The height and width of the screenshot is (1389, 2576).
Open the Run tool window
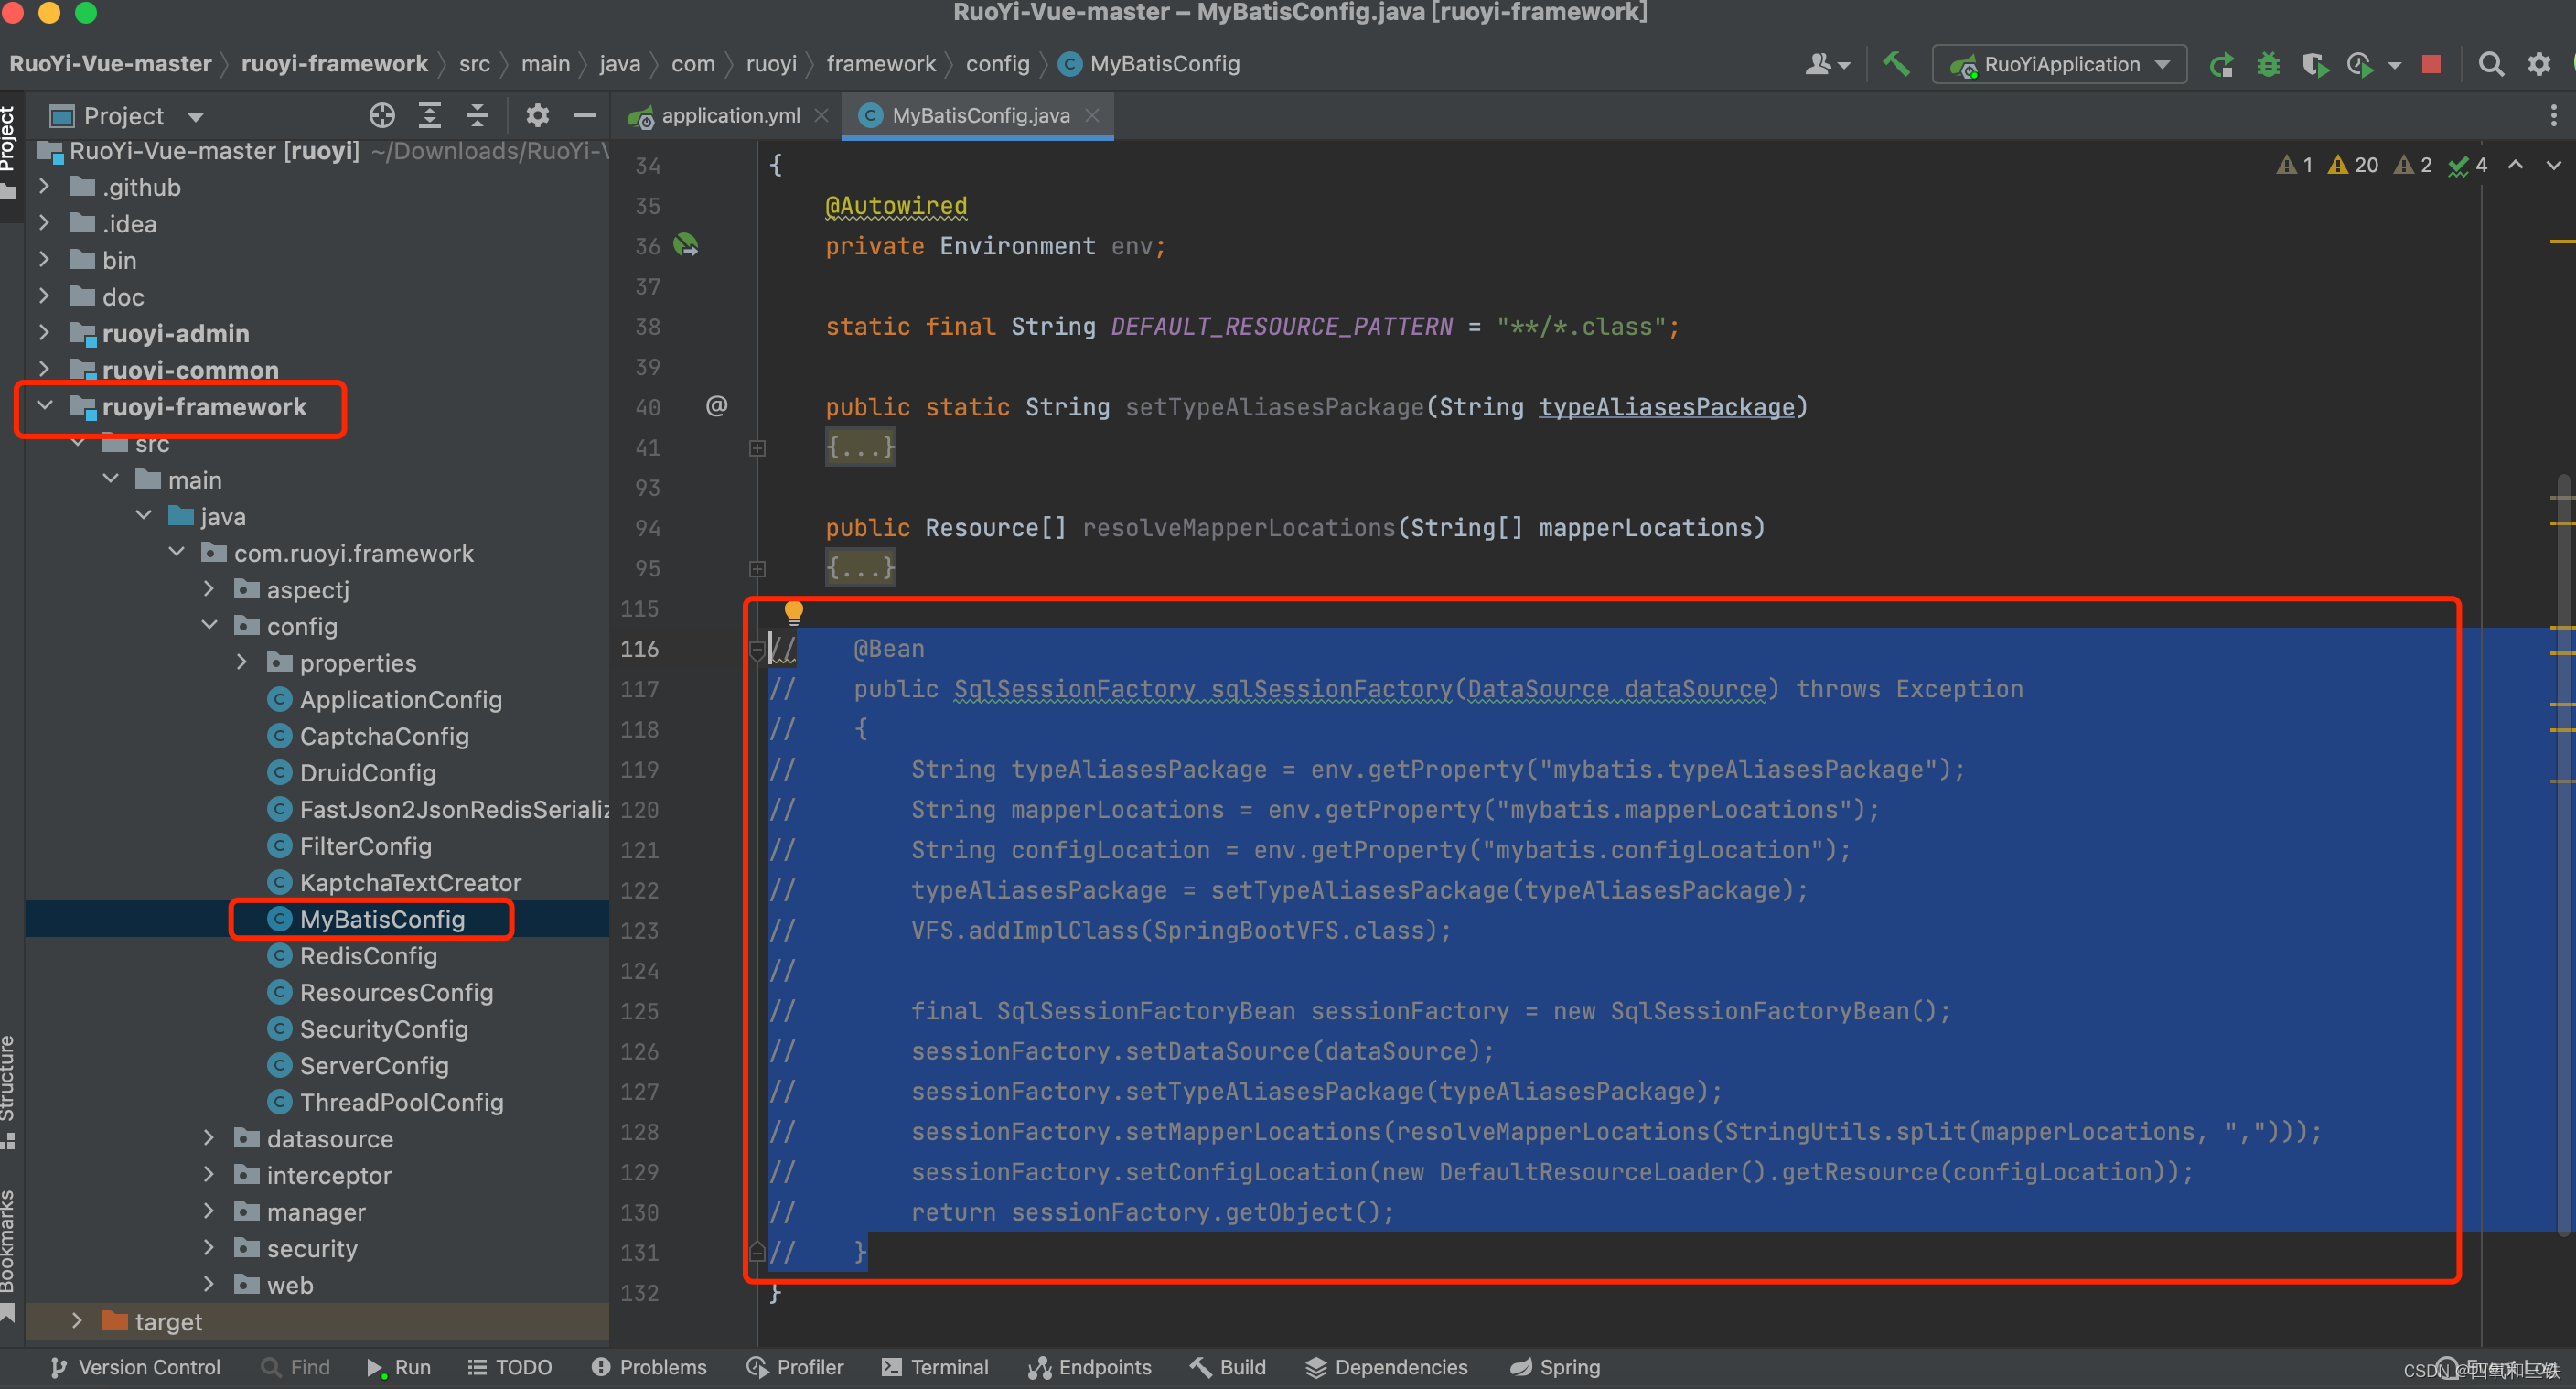398,1367
